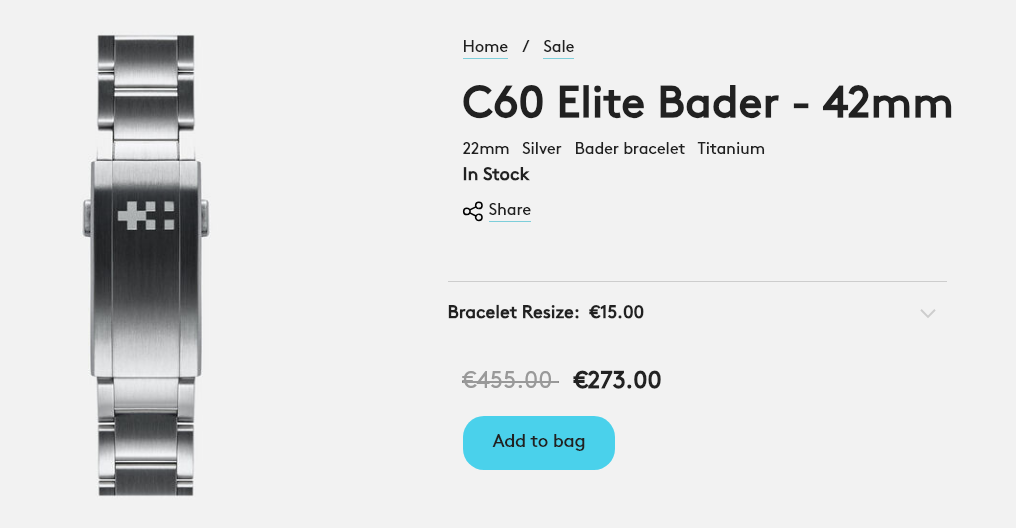Click the C60 Elite Bader title

(x=707, y=103)
